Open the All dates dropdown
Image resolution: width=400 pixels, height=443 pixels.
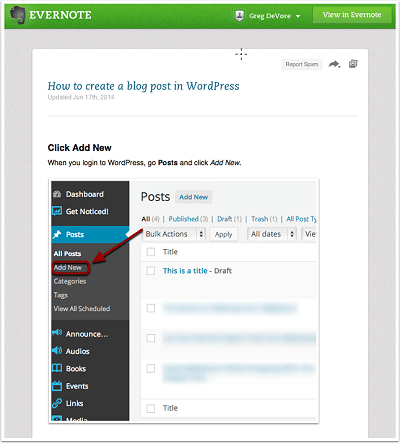[x=272, y=234]
